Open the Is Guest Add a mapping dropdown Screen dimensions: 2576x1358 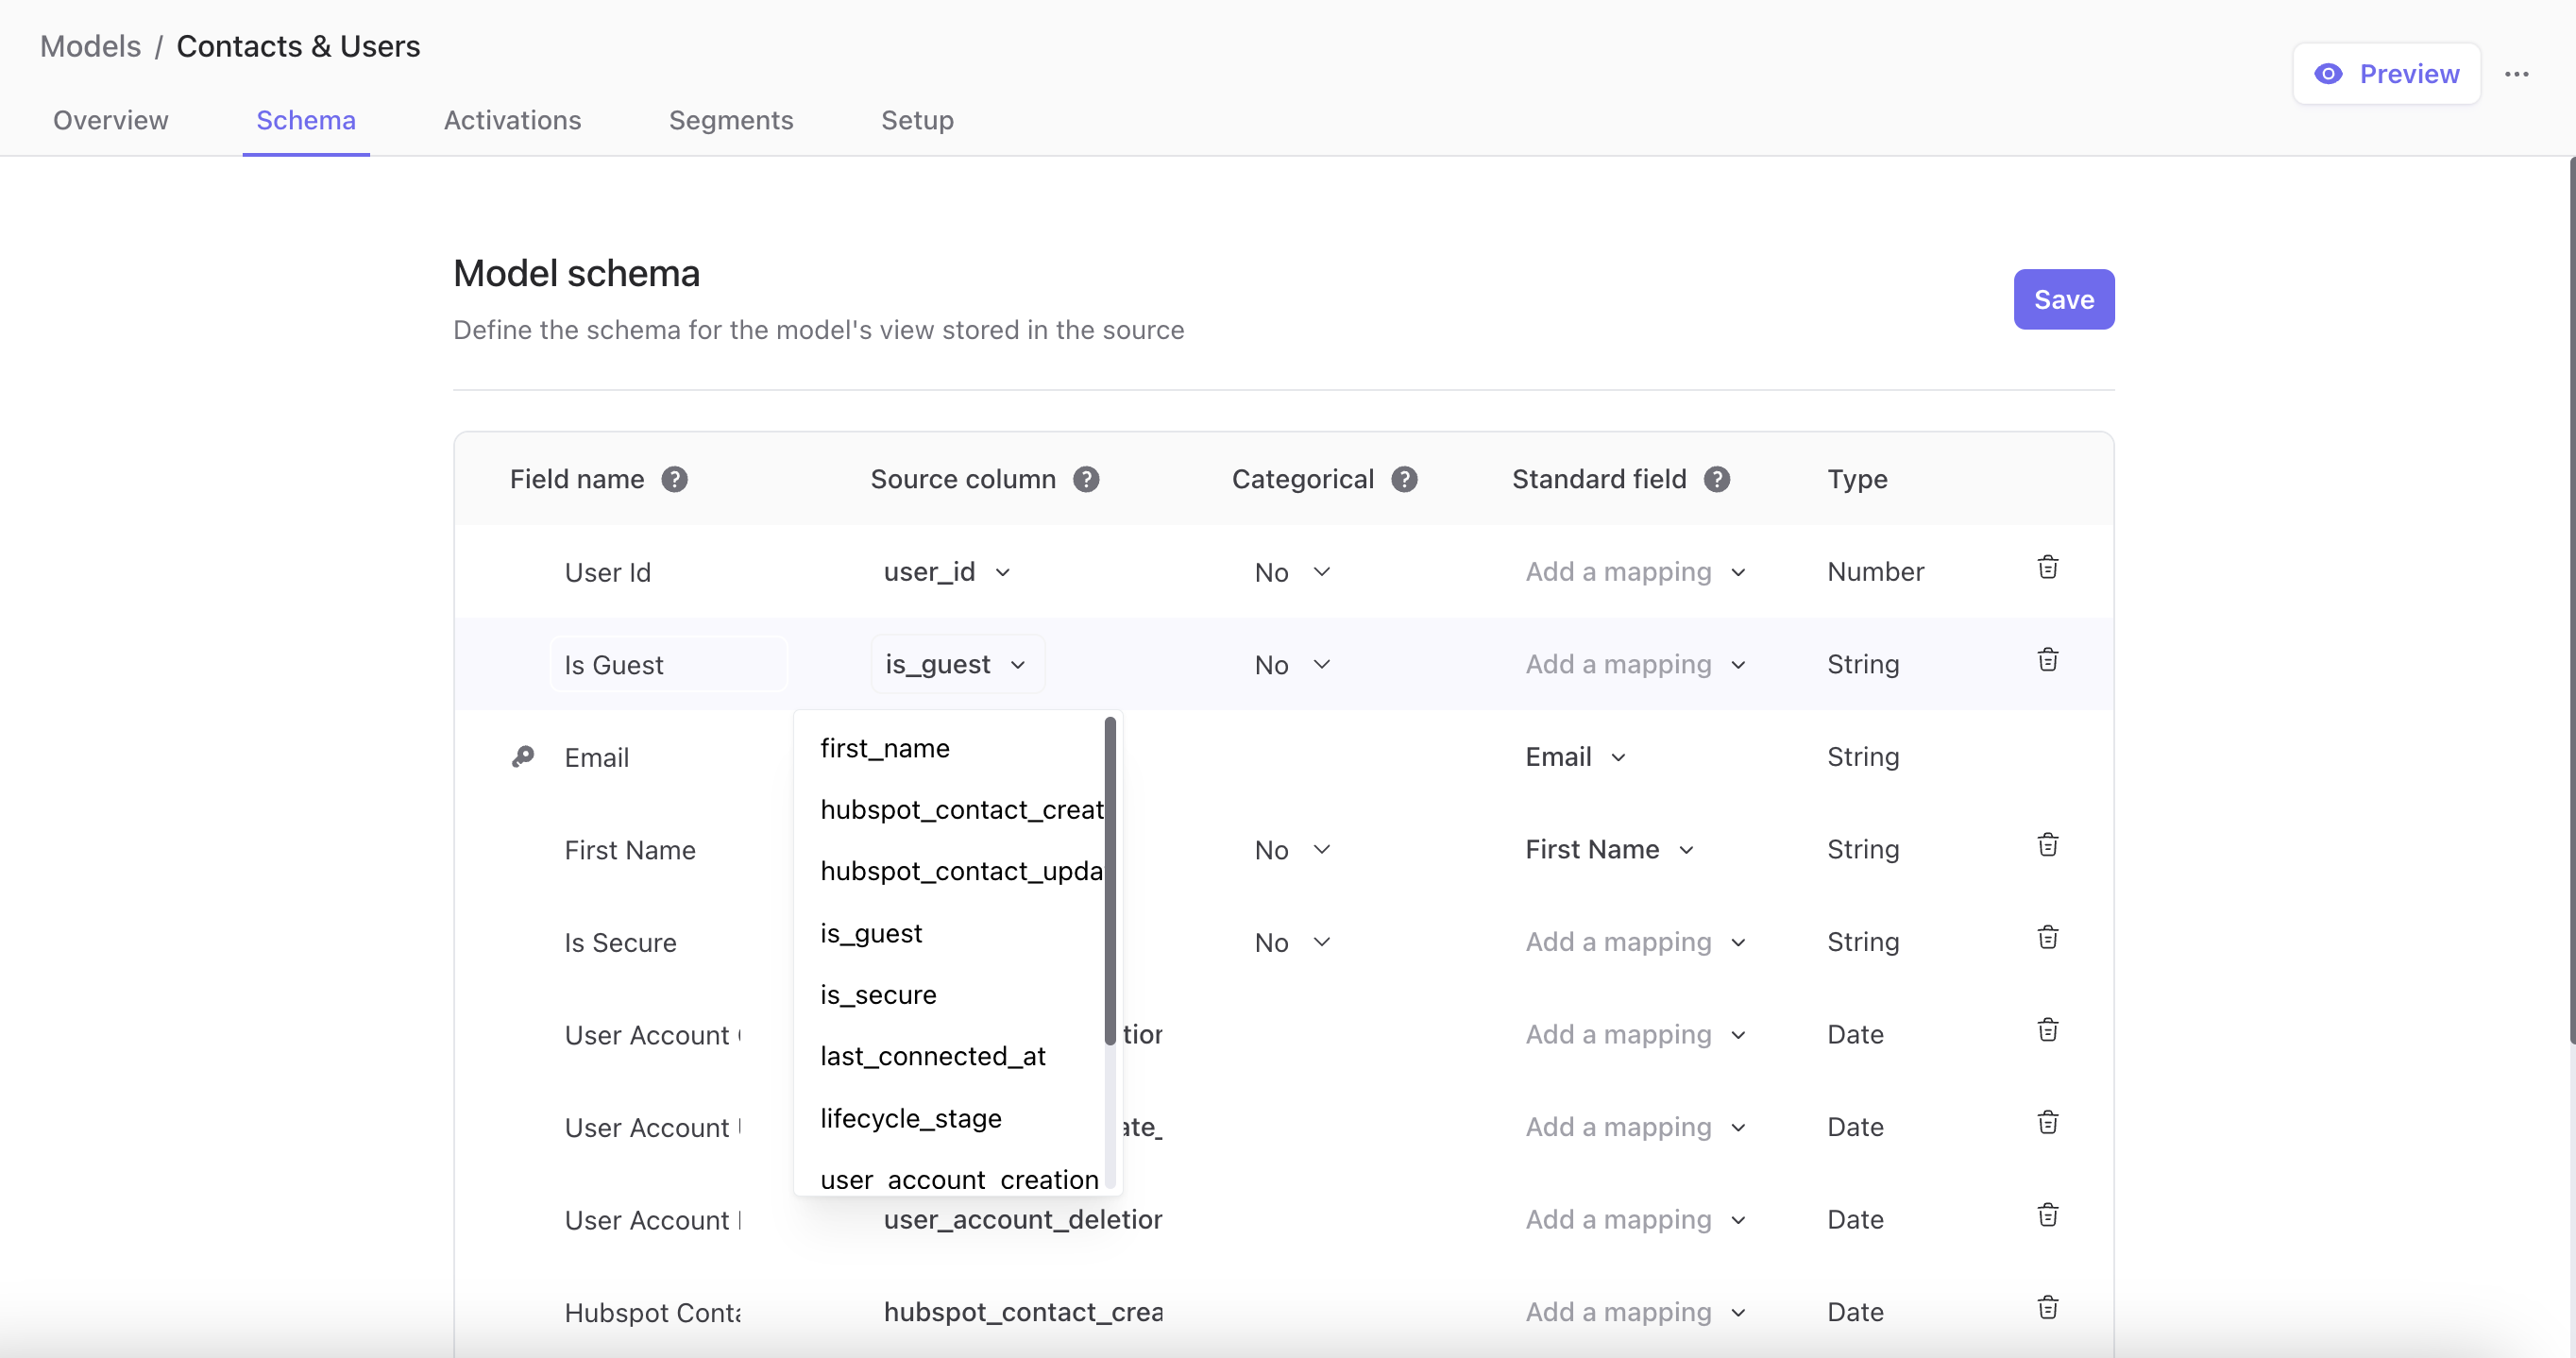coord(1635,665)
